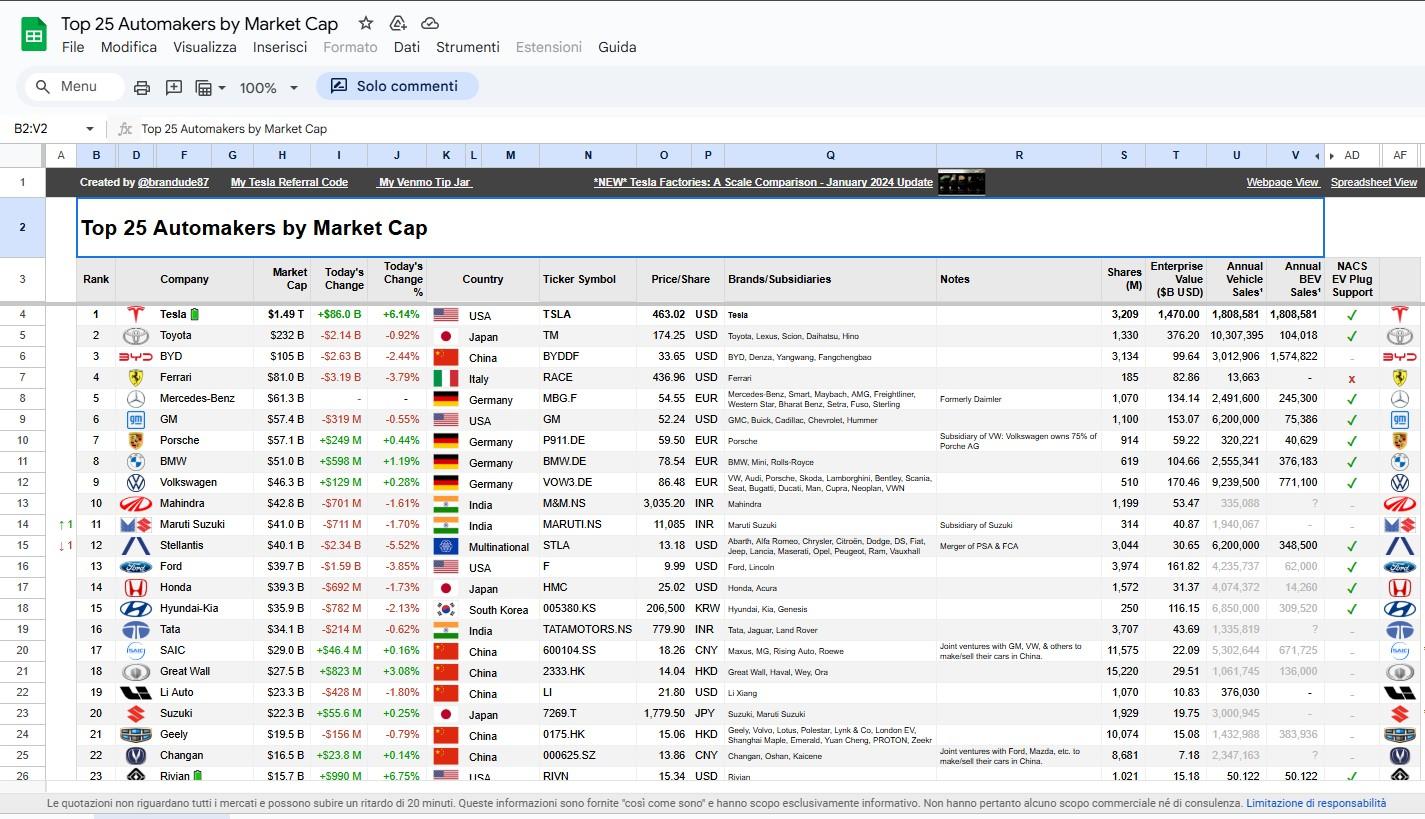Select column Q header
This screenshot has width=1425, height=819.
(830, 155)
